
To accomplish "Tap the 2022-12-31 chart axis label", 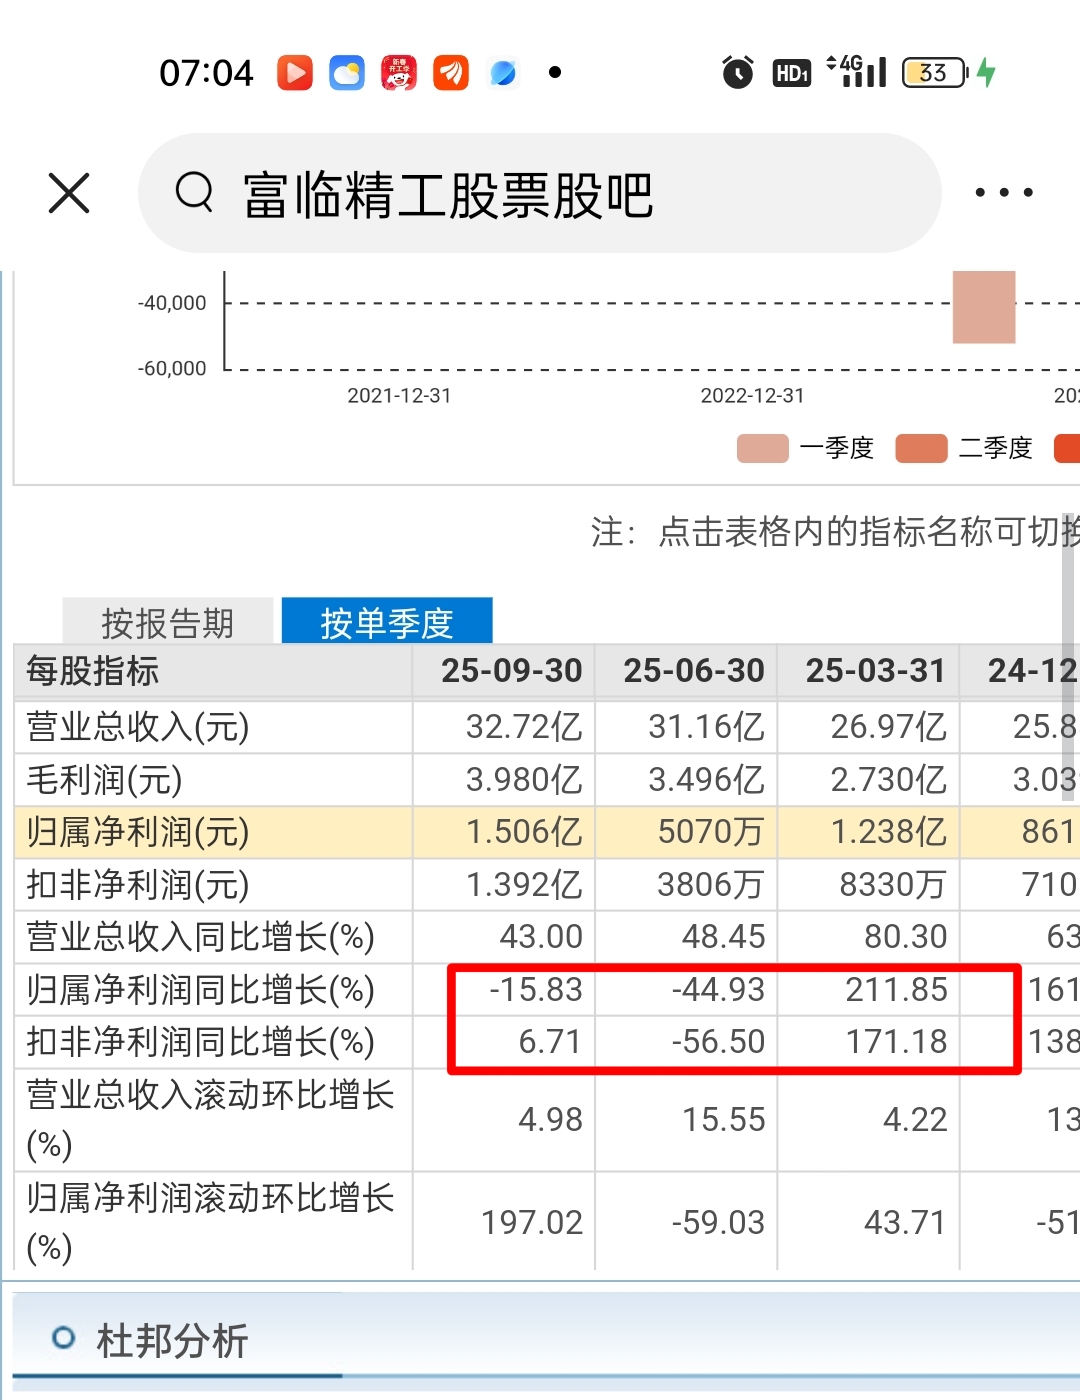I will point(752,396).
